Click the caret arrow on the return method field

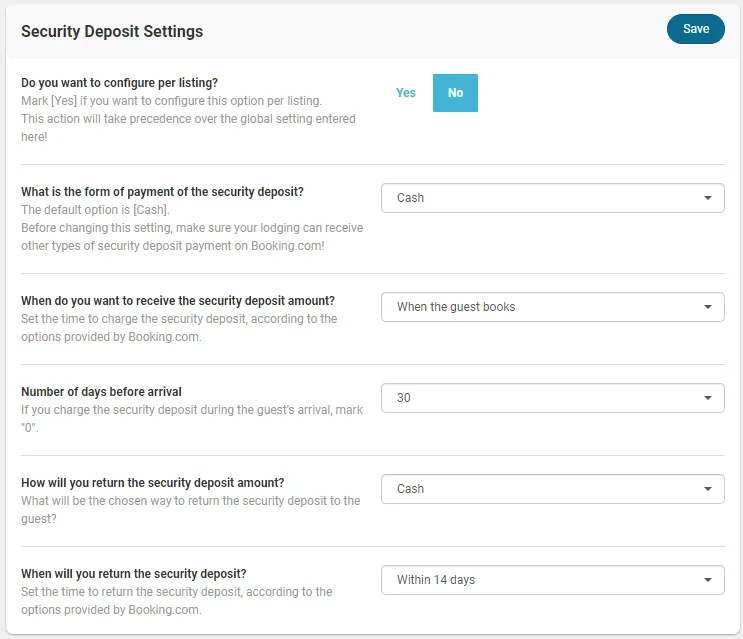click(708, 489)
